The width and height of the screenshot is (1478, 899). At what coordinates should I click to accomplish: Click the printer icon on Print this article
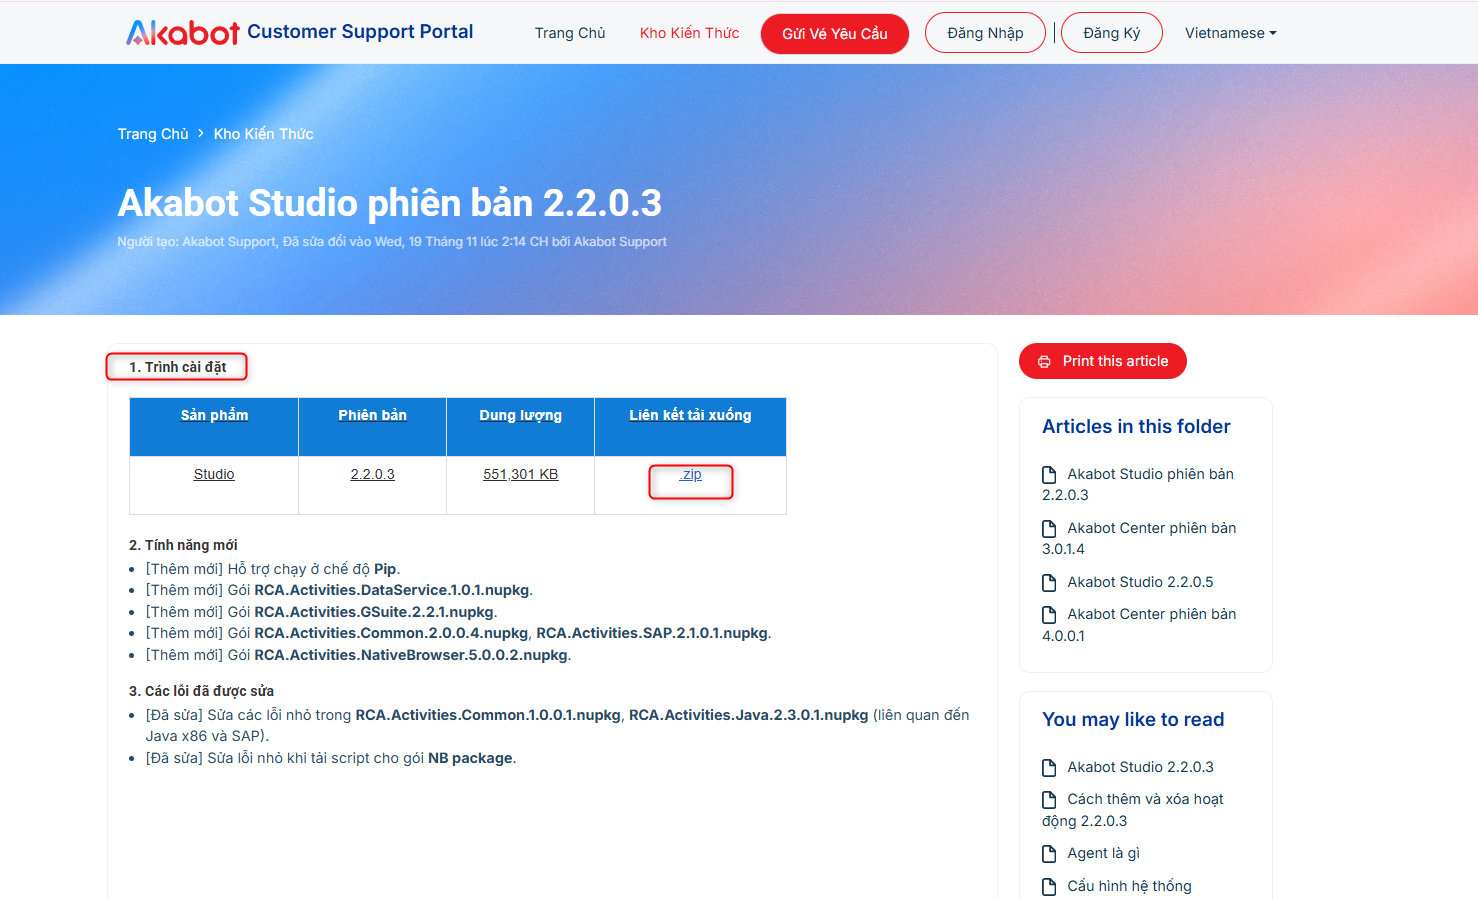click(x=1044, y=361)
